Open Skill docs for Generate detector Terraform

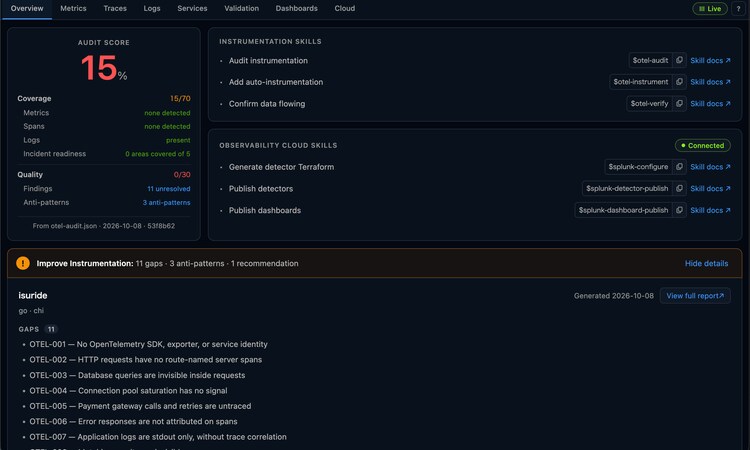pyautogui.click(x=710, y=167)
